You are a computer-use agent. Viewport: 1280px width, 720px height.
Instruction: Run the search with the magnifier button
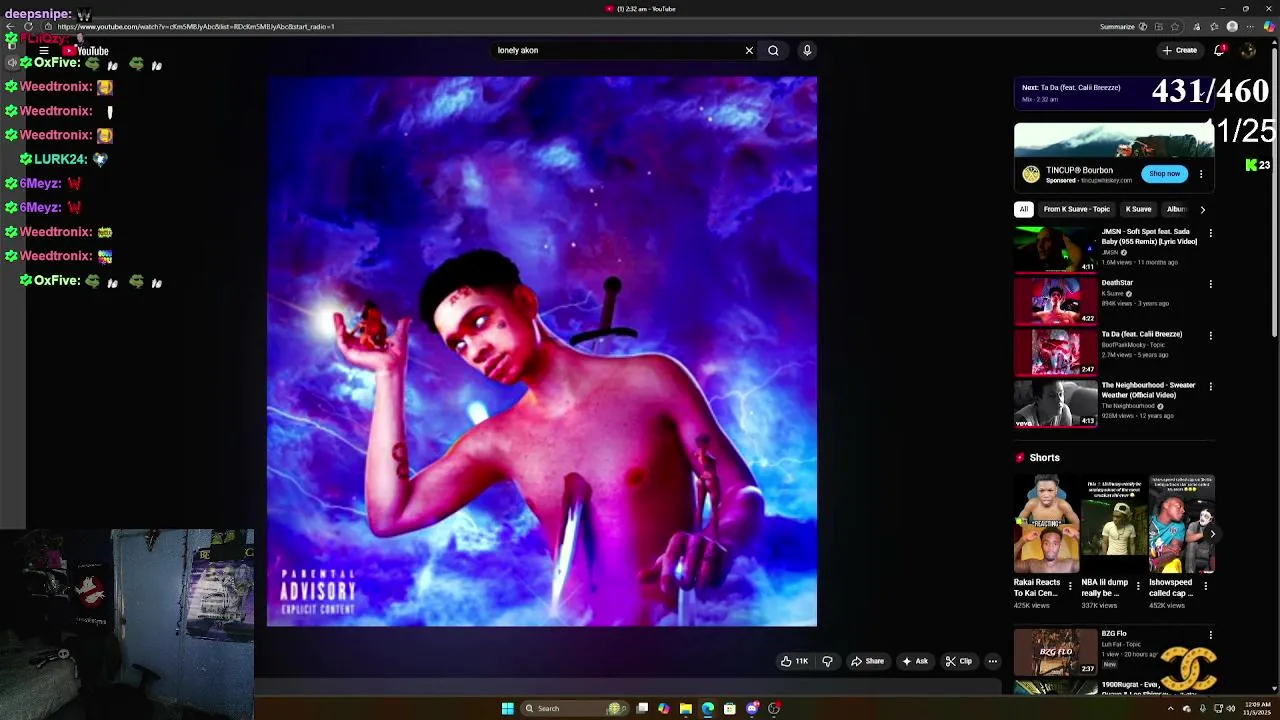(773, 50)
